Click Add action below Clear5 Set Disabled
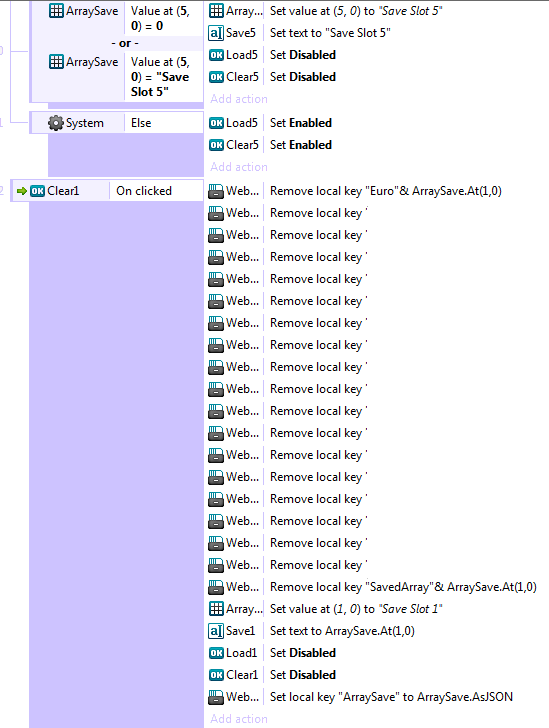549x728 pixels. 239,99
